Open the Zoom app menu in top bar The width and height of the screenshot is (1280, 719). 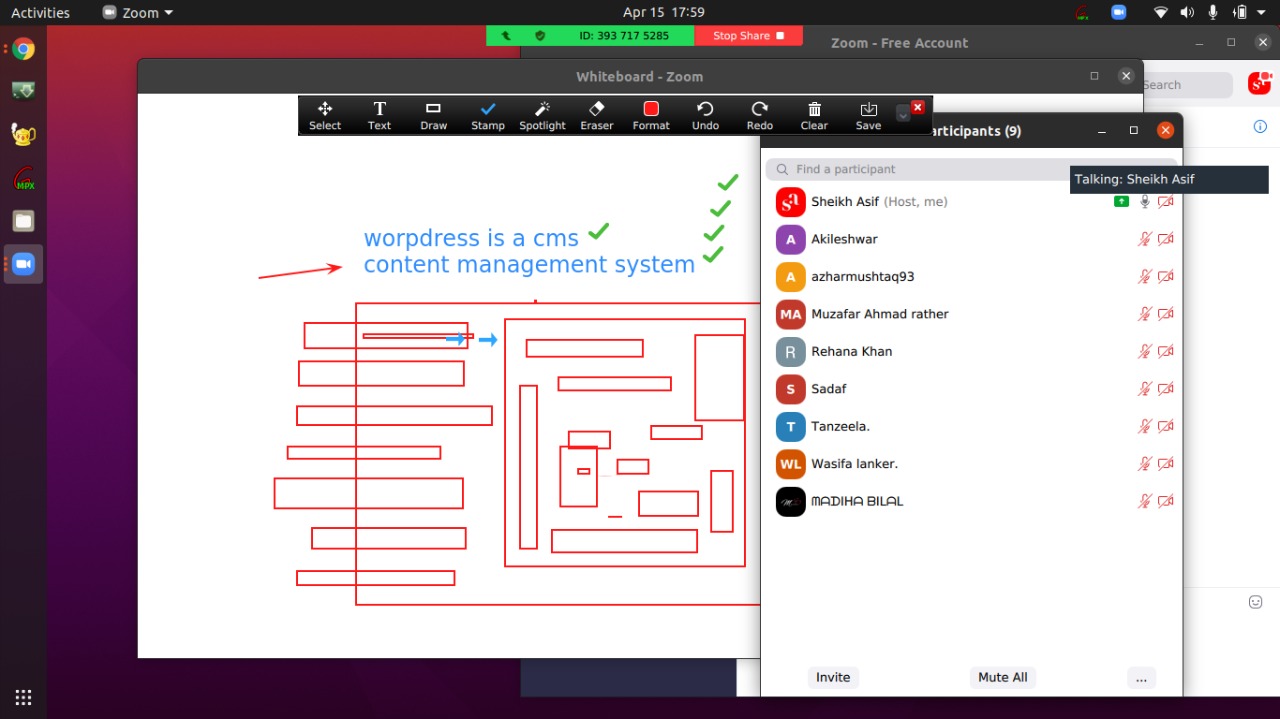[138, 13]
